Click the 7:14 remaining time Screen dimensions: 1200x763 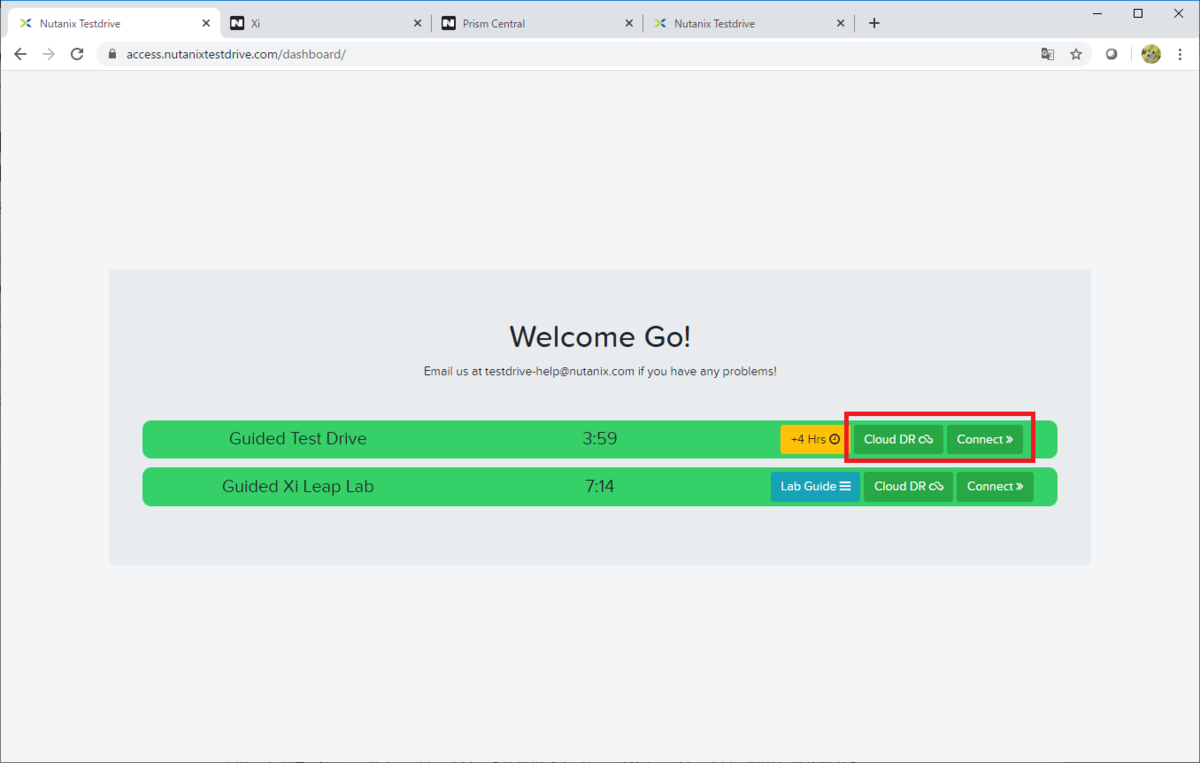[600, 486]
